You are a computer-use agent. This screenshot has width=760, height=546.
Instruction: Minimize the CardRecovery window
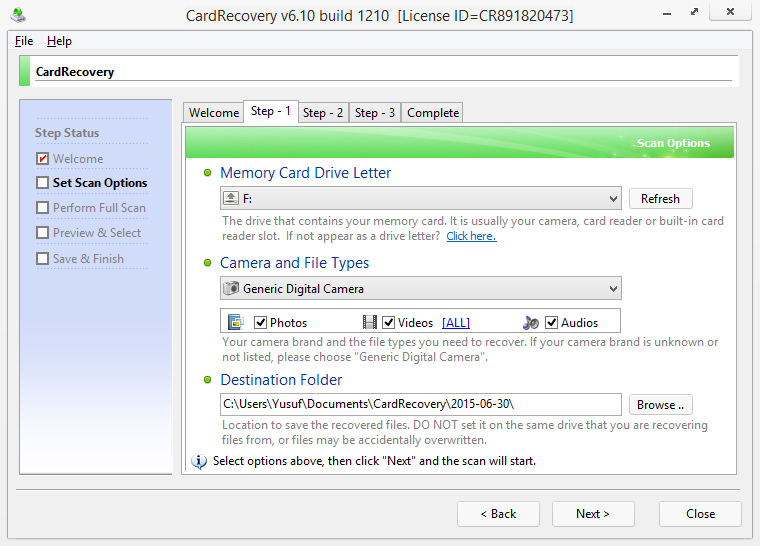[667, 14]
